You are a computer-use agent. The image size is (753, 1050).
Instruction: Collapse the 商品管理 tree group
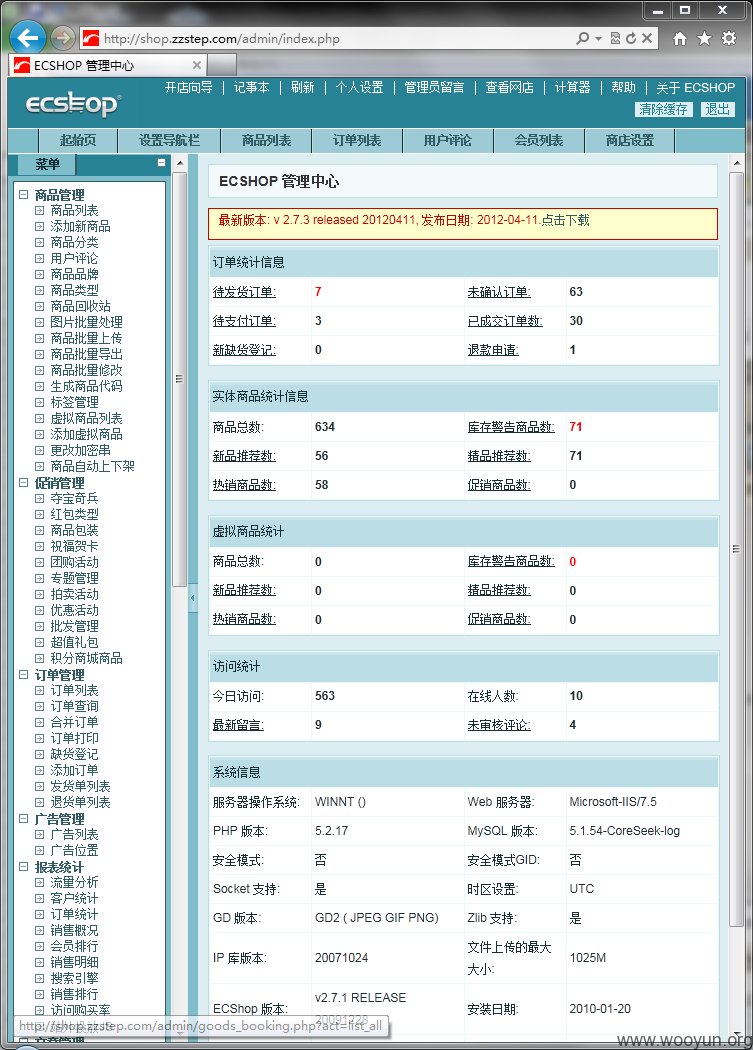[23, 195]
